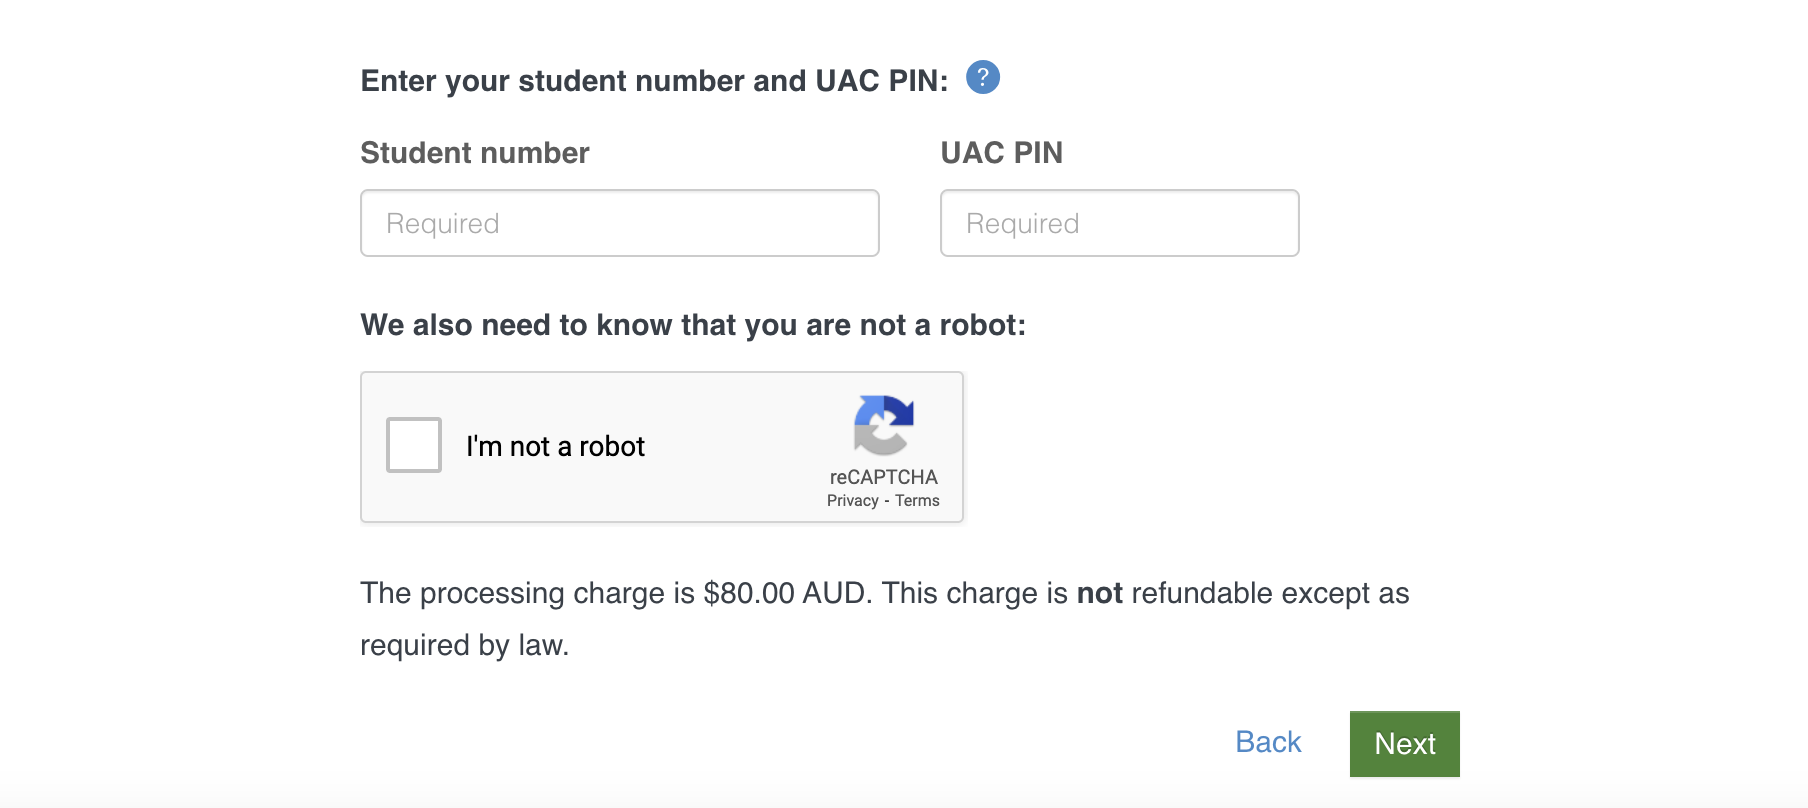Focus the Student number input field
The height and width of the screenshot is (808, 1808).
coord(619,223)
